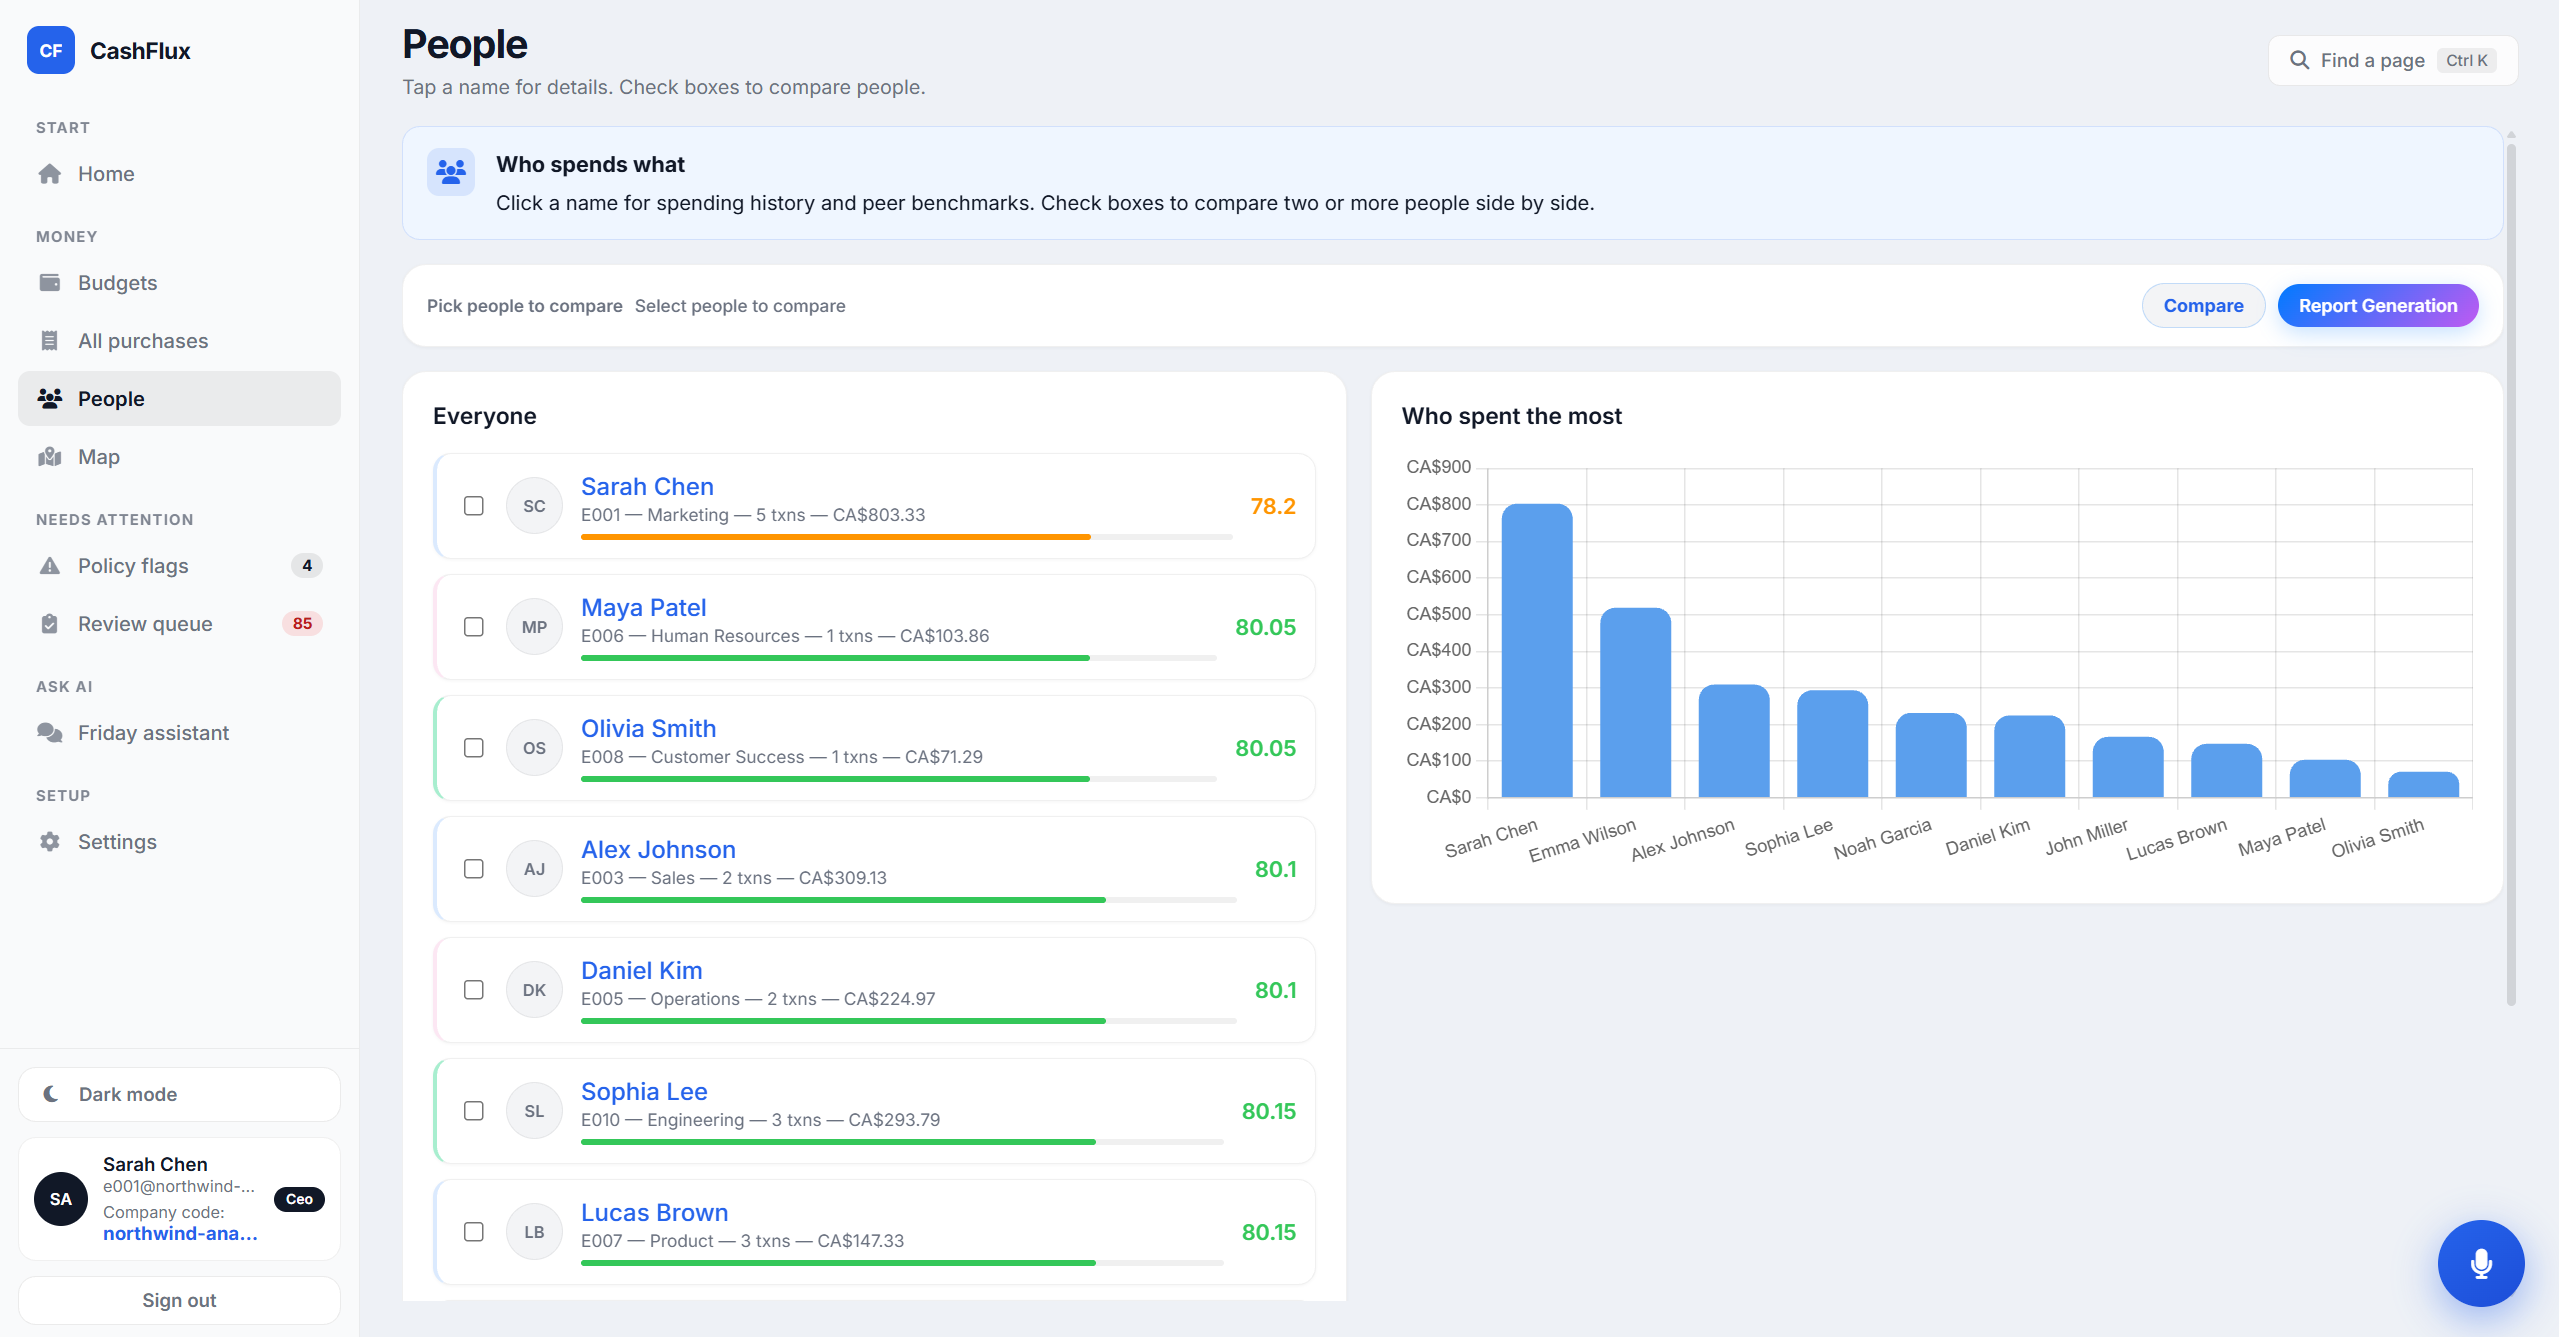Click Noah Garcia's bar in chart
The height and width of the screenshot is (1337, 2559).
1930,755
